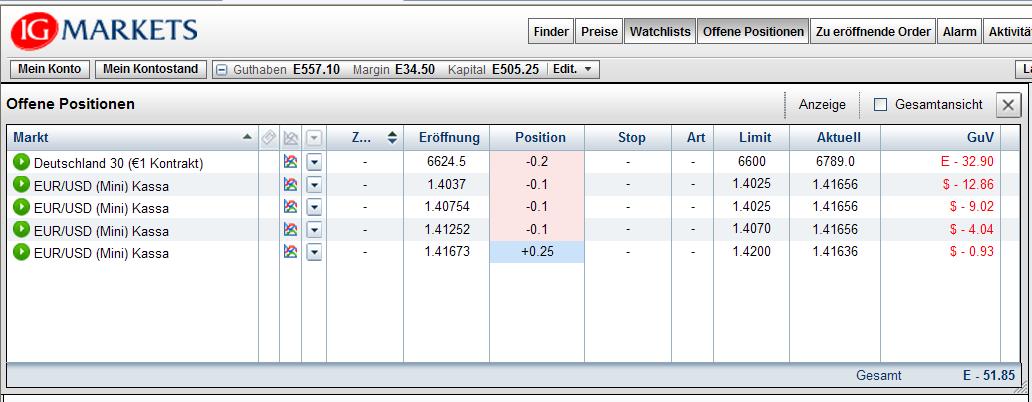1032x402 pixels.
Task: Click the green deal icon in the 1.40754 row
Action: 21,208
